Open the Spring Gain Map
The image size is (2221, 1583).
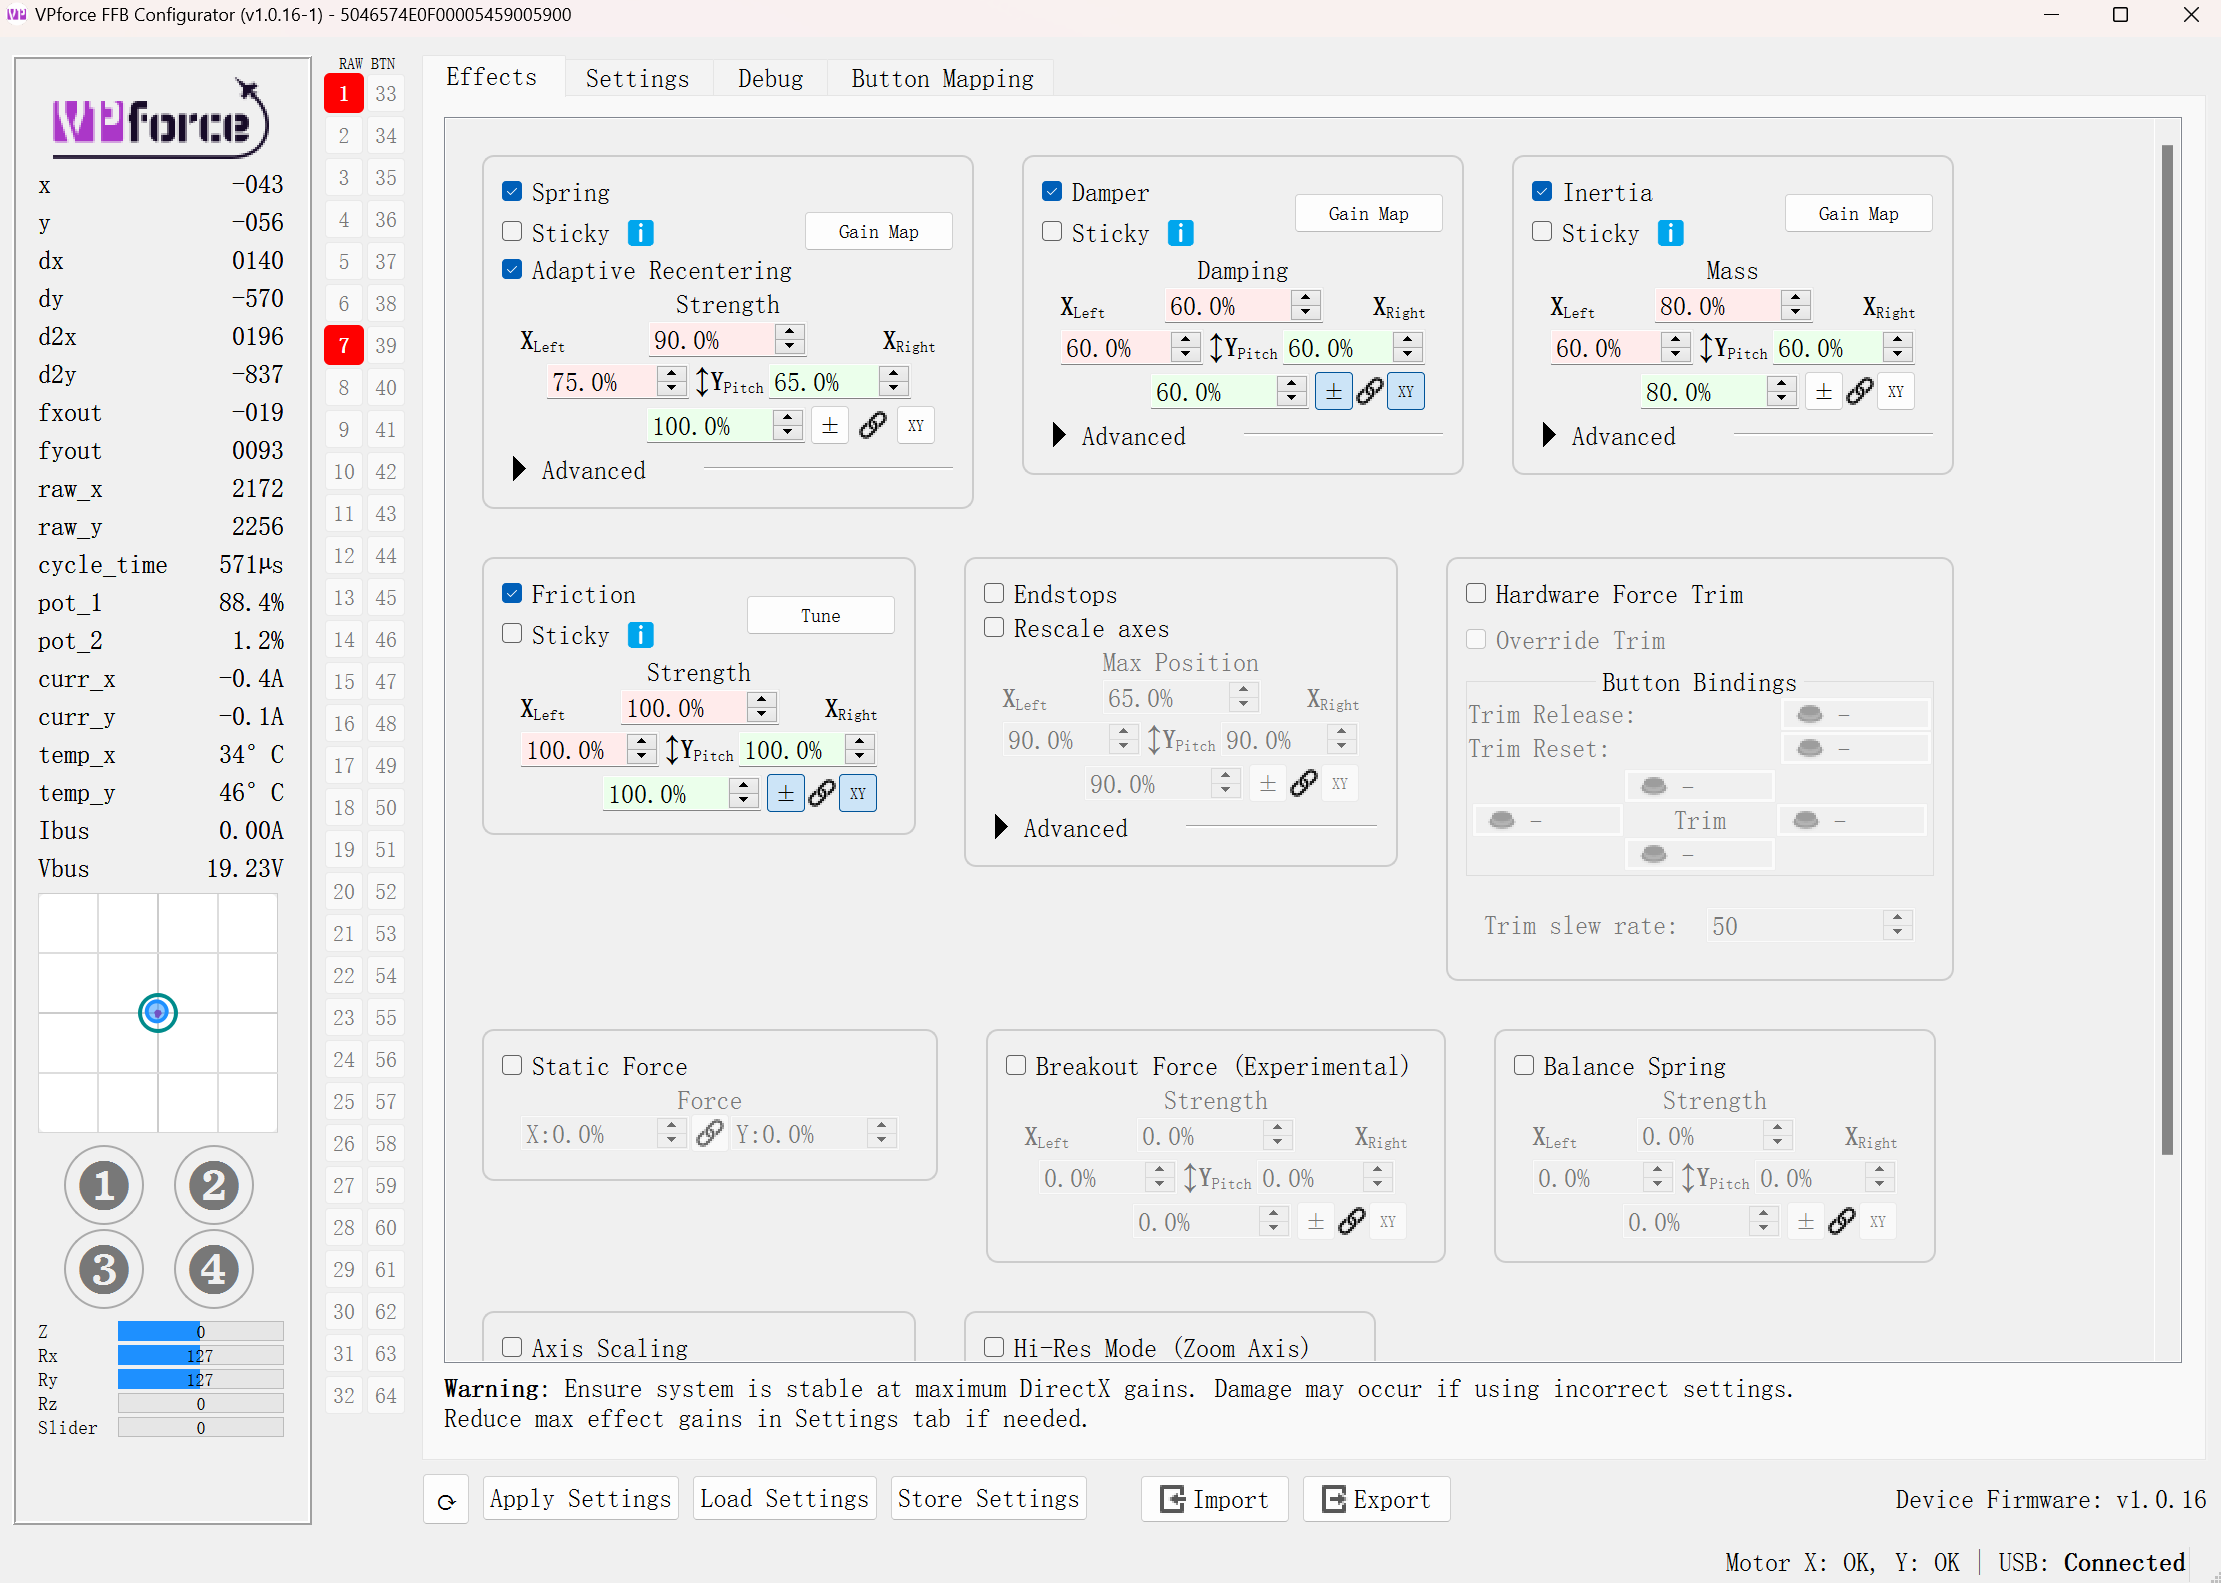coord(878,232)
